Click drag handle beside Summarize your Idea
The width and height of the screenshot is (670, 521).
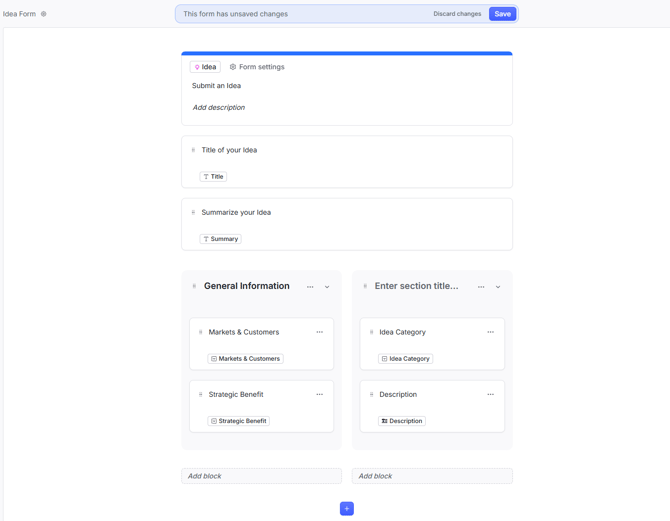[x=194, y=213]
